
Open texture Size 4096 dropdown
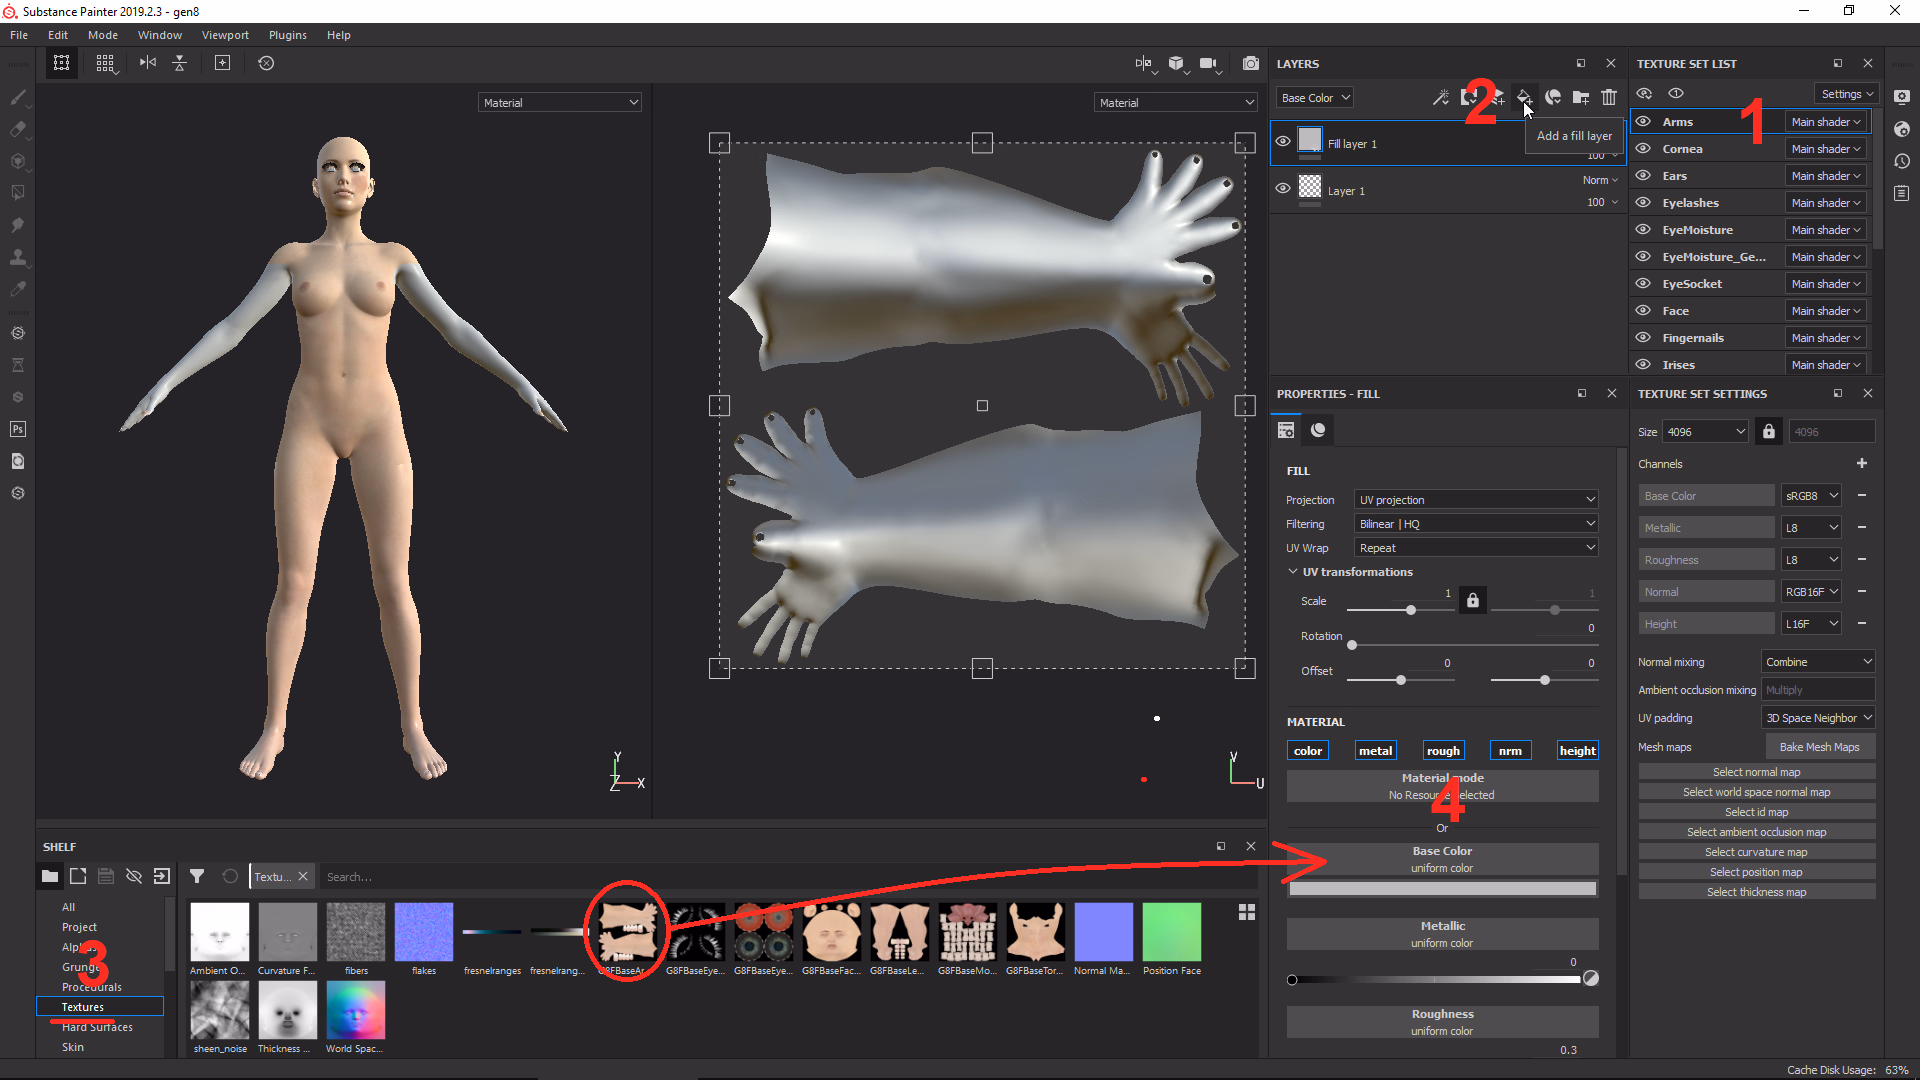(1706, 431)
